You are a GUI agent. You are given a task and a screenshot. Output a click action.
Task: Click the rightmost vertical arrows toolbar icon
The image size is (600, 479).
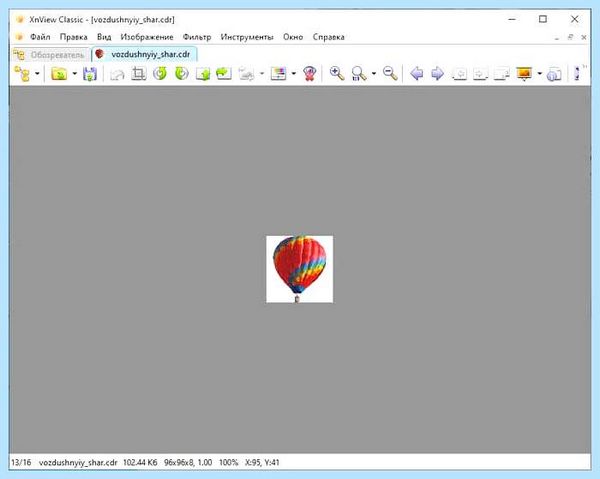click(x=577, y=73)
